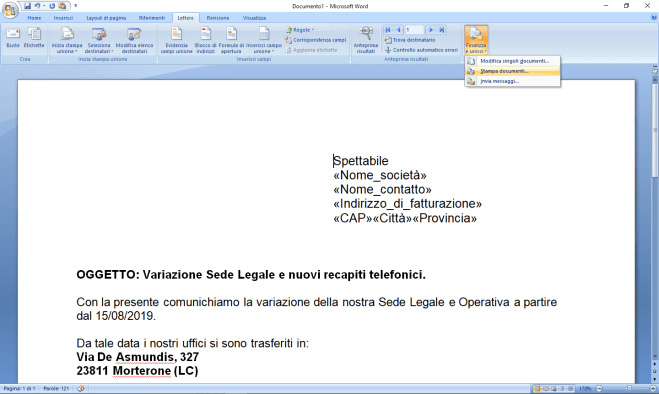Click Controllo automatico errori
Screen dimensions: 659x394
point(422,50)
